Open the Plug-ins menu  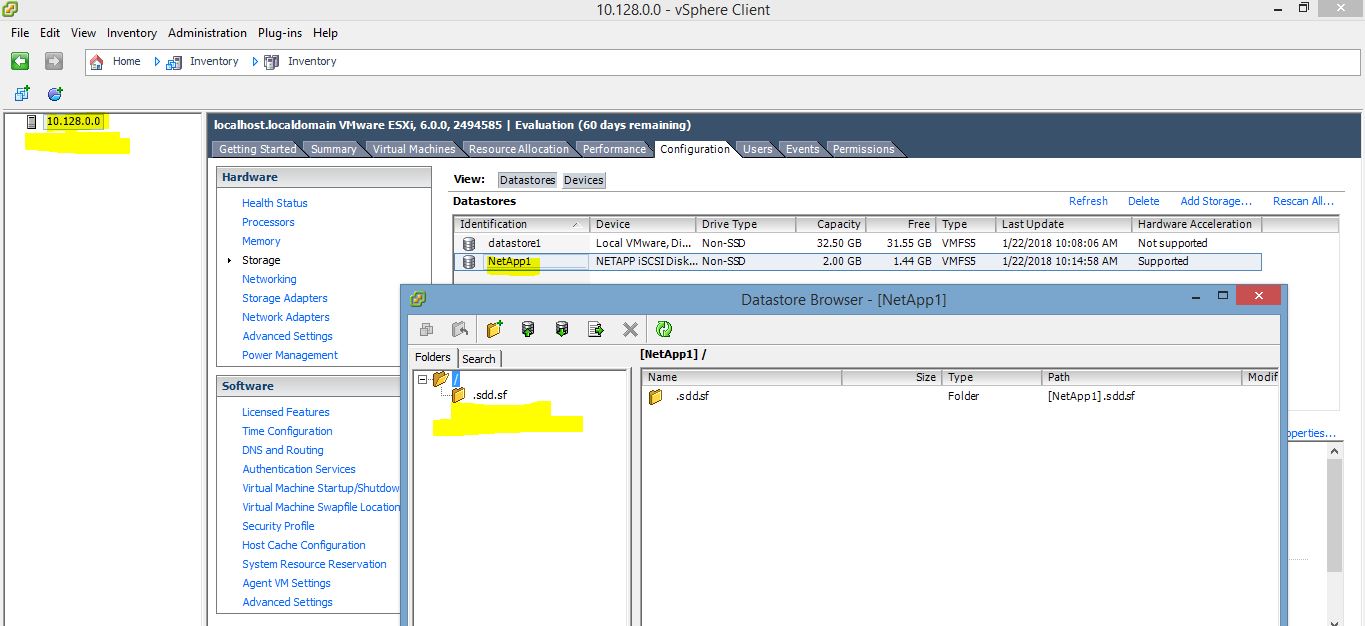[279, 32]
